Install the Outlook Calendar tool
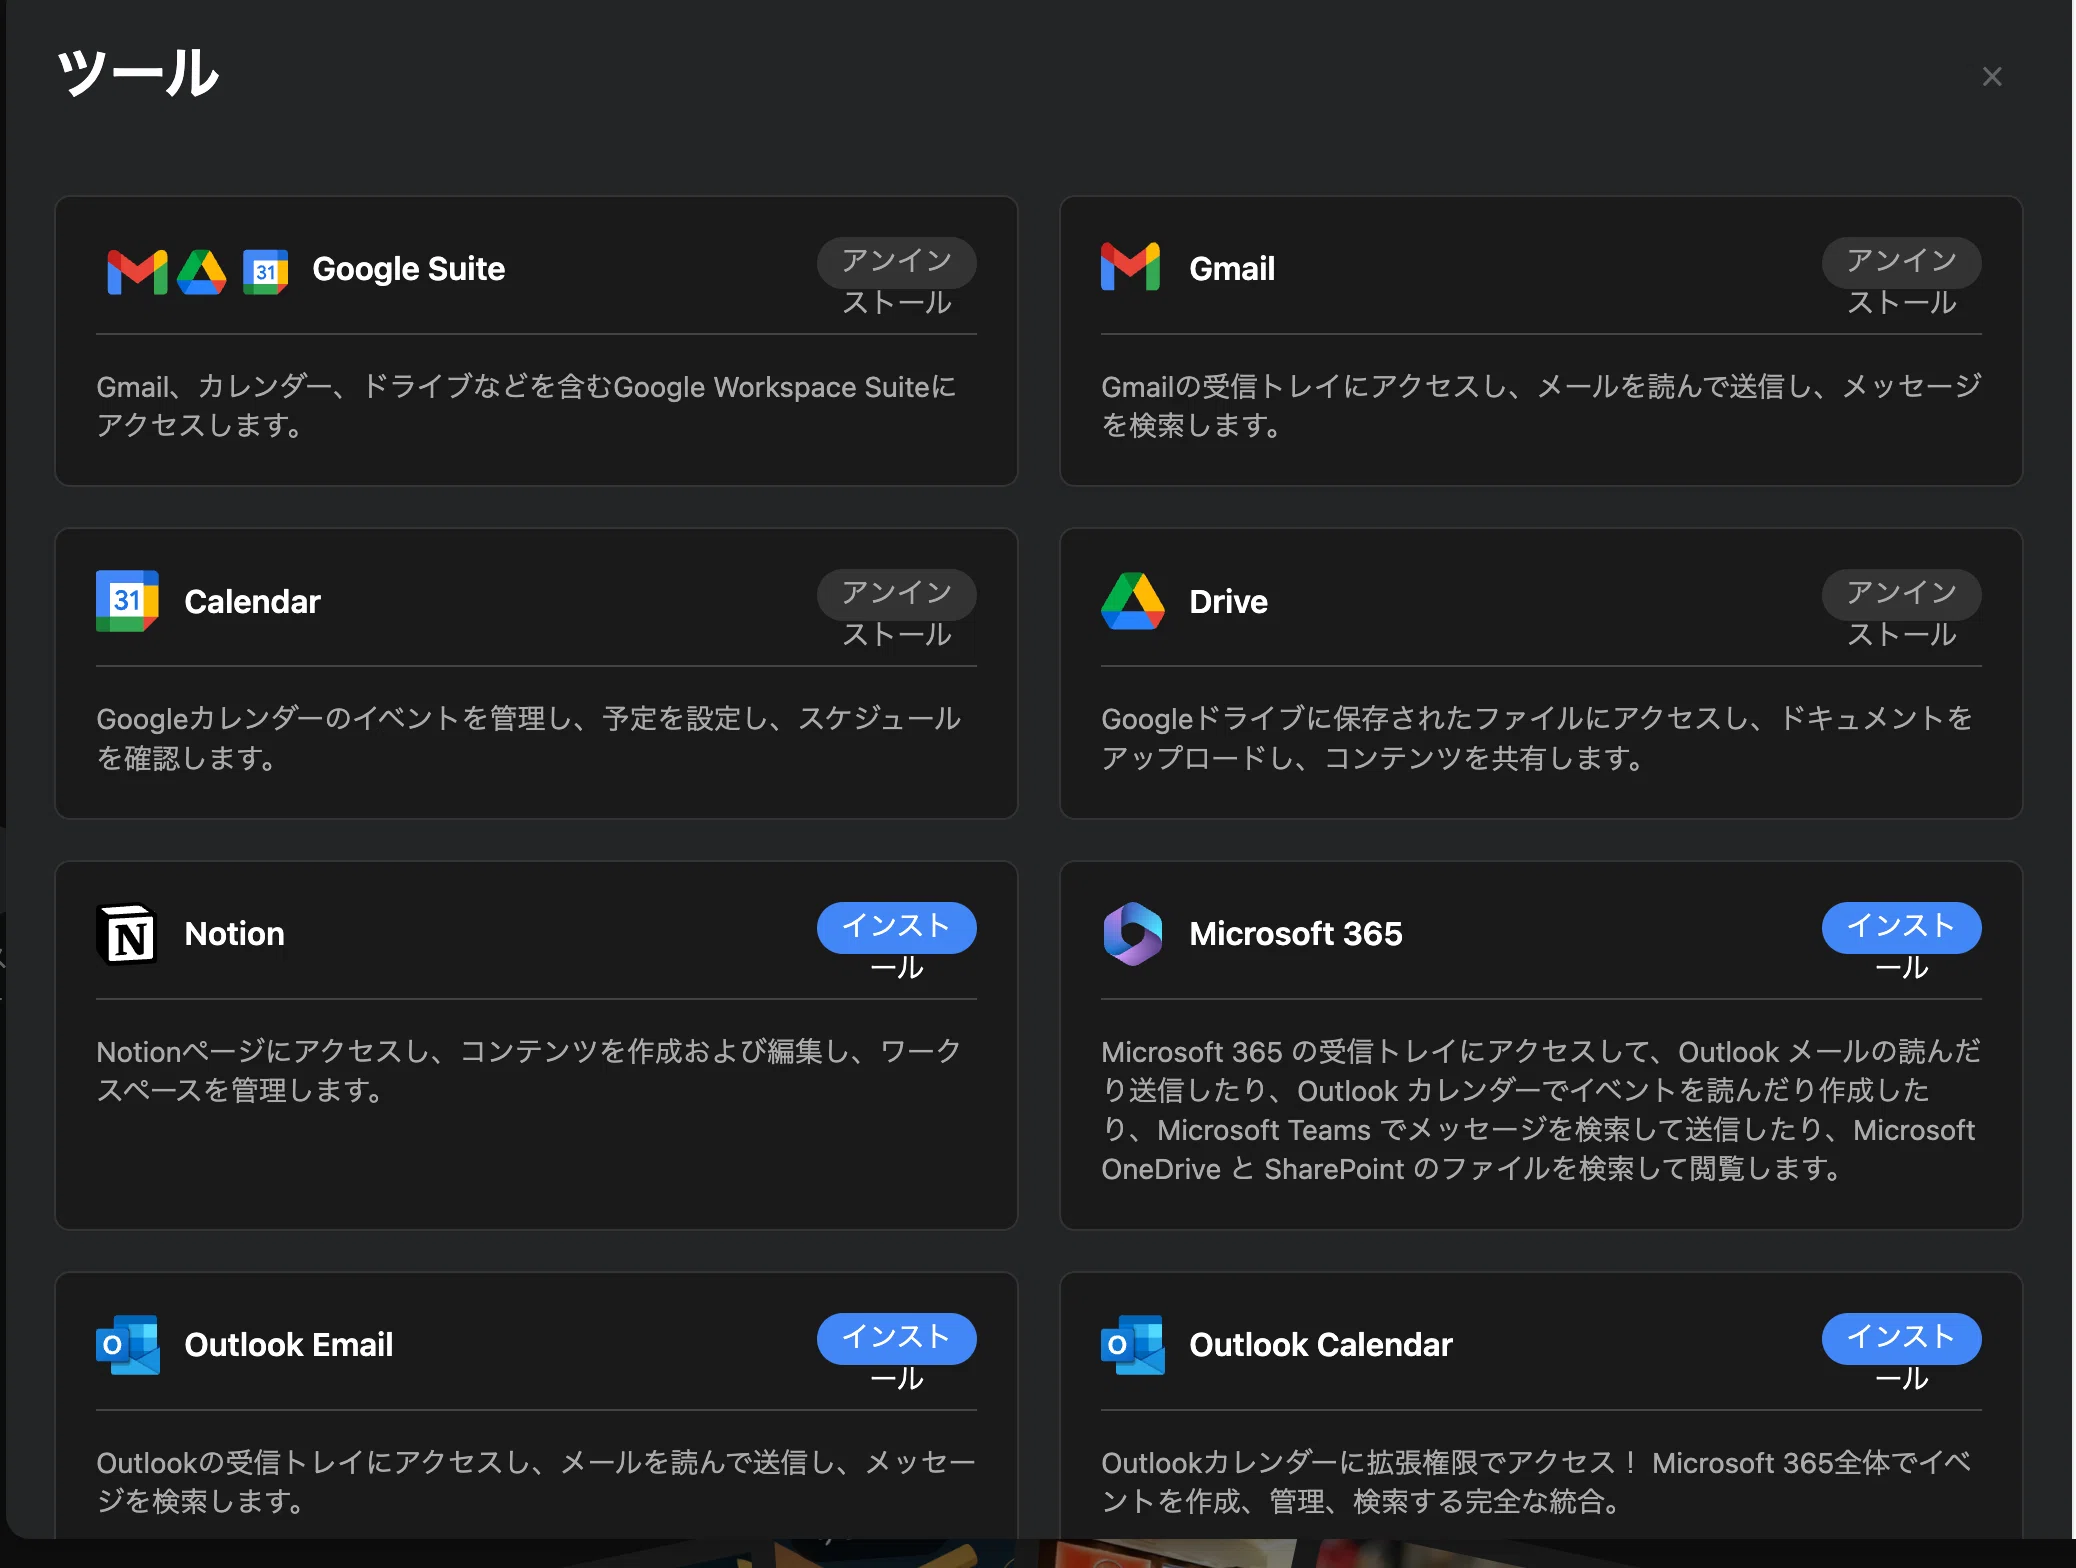Screen dimensions: 2076x1568 tap(1902, 1339)
